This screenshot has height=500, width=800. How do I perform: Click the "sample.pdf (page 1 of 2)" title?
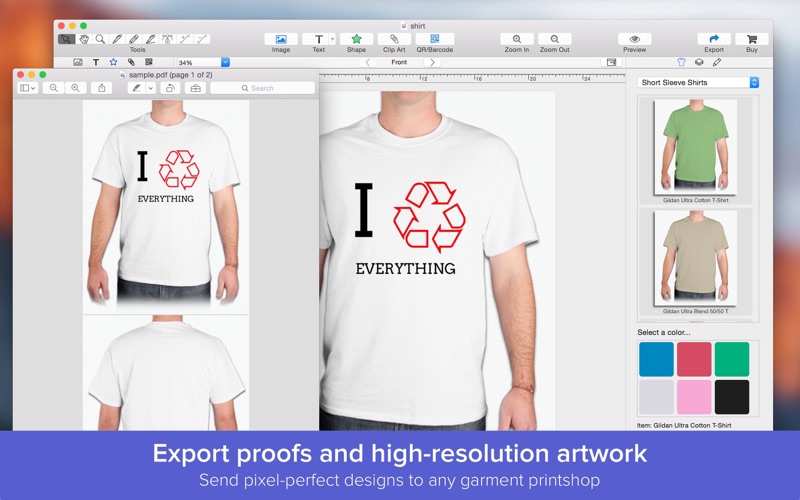click(170, 74)
